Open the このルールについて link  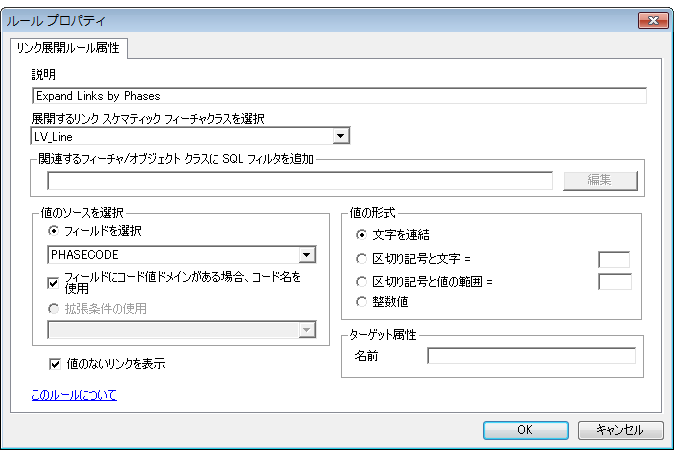pyautogui.click(x=74, y=395)
